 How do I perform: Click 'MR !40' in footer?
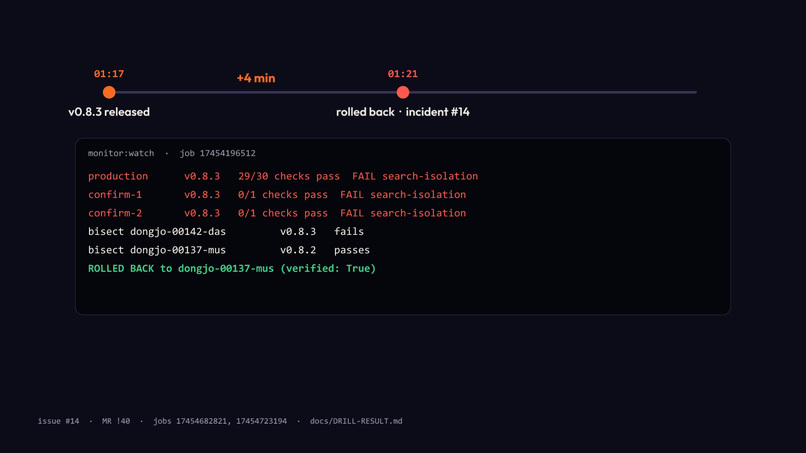pyautogui.click(x=116, y=421)
